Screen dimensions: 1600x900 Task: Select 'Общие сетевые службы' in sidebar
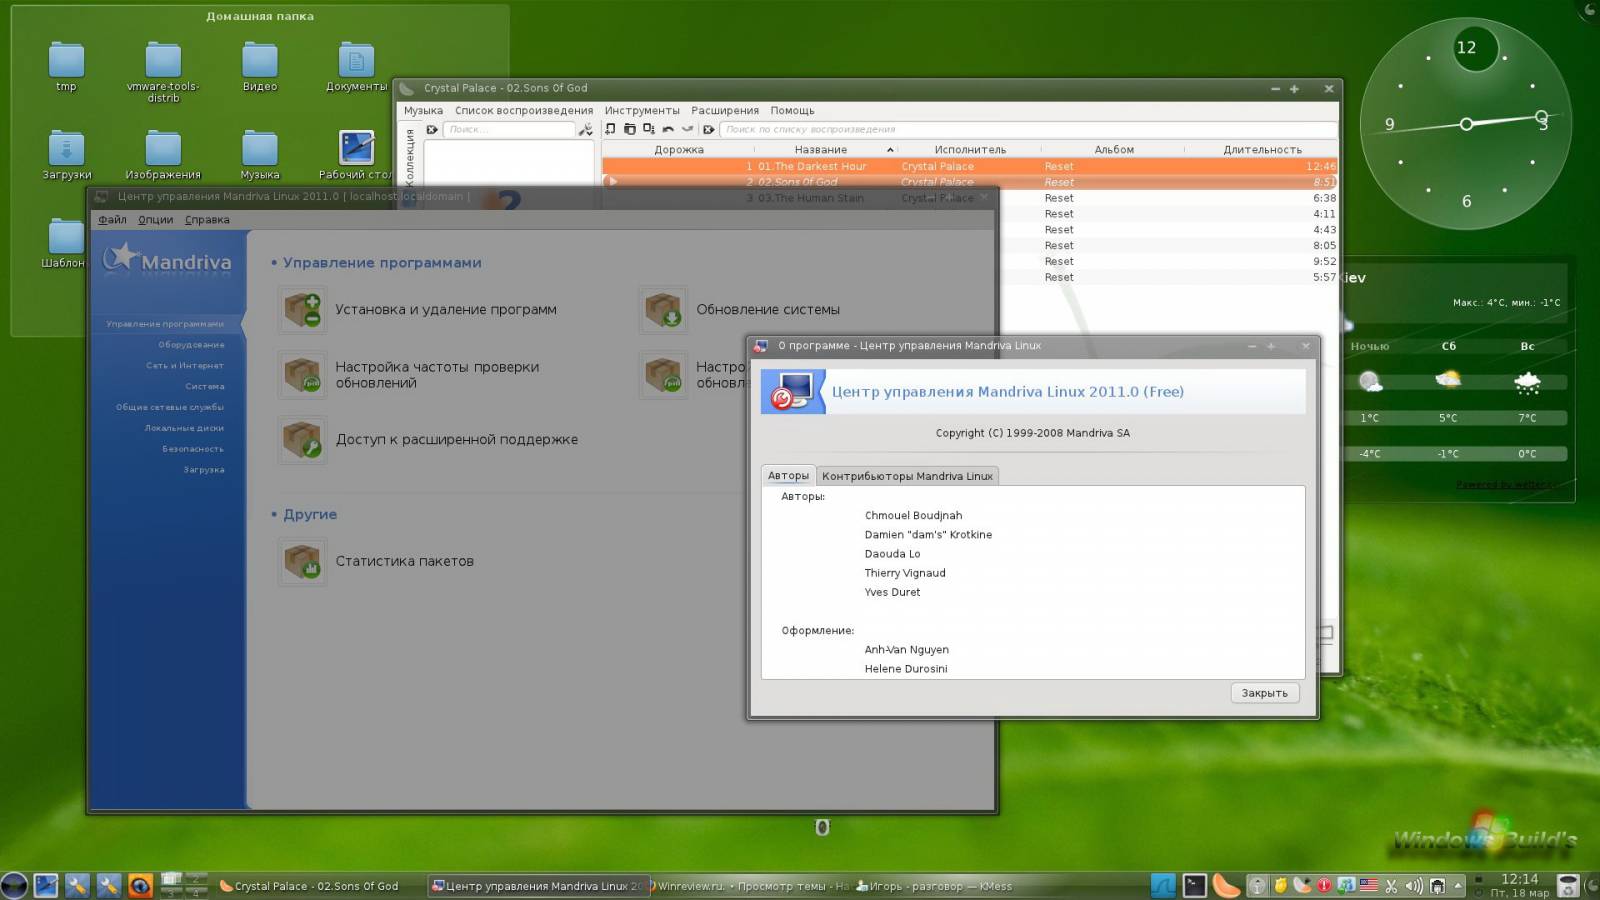click(x=169, y=408)
